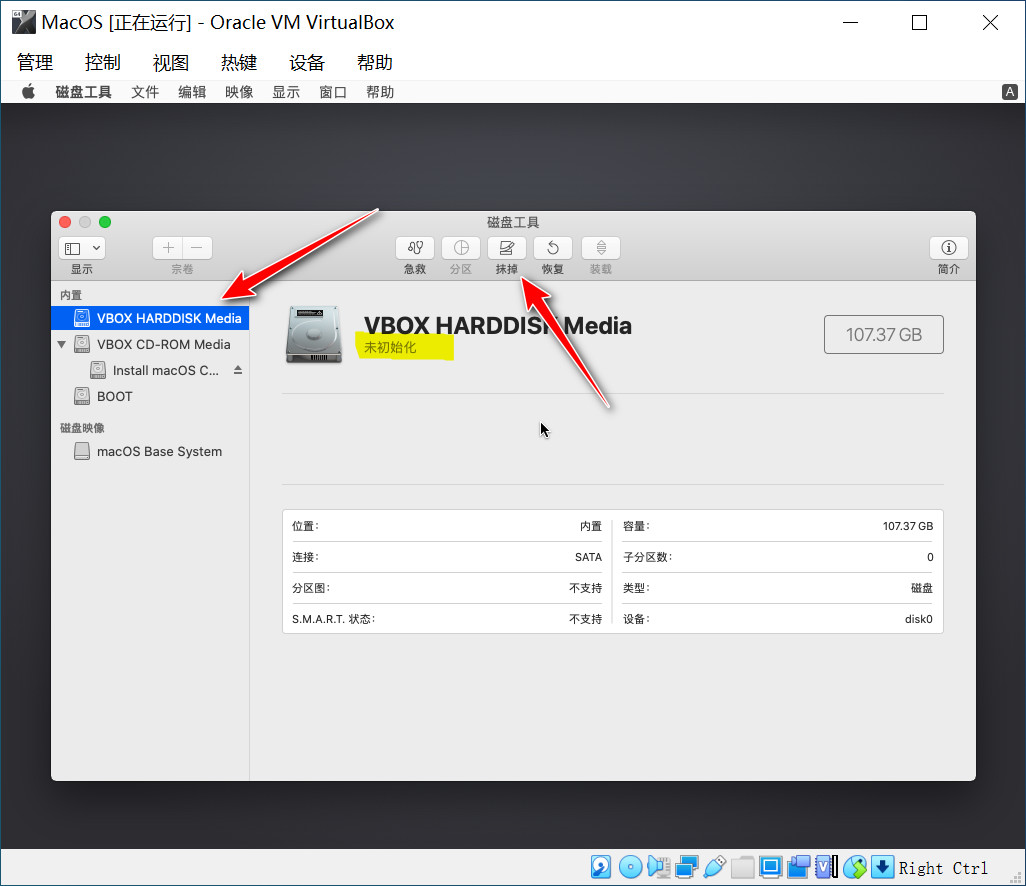This screenshot has height=886, width=1026.
Task: Open the sidebar display (显示) dropdown
Action: [x=82, y=248]
